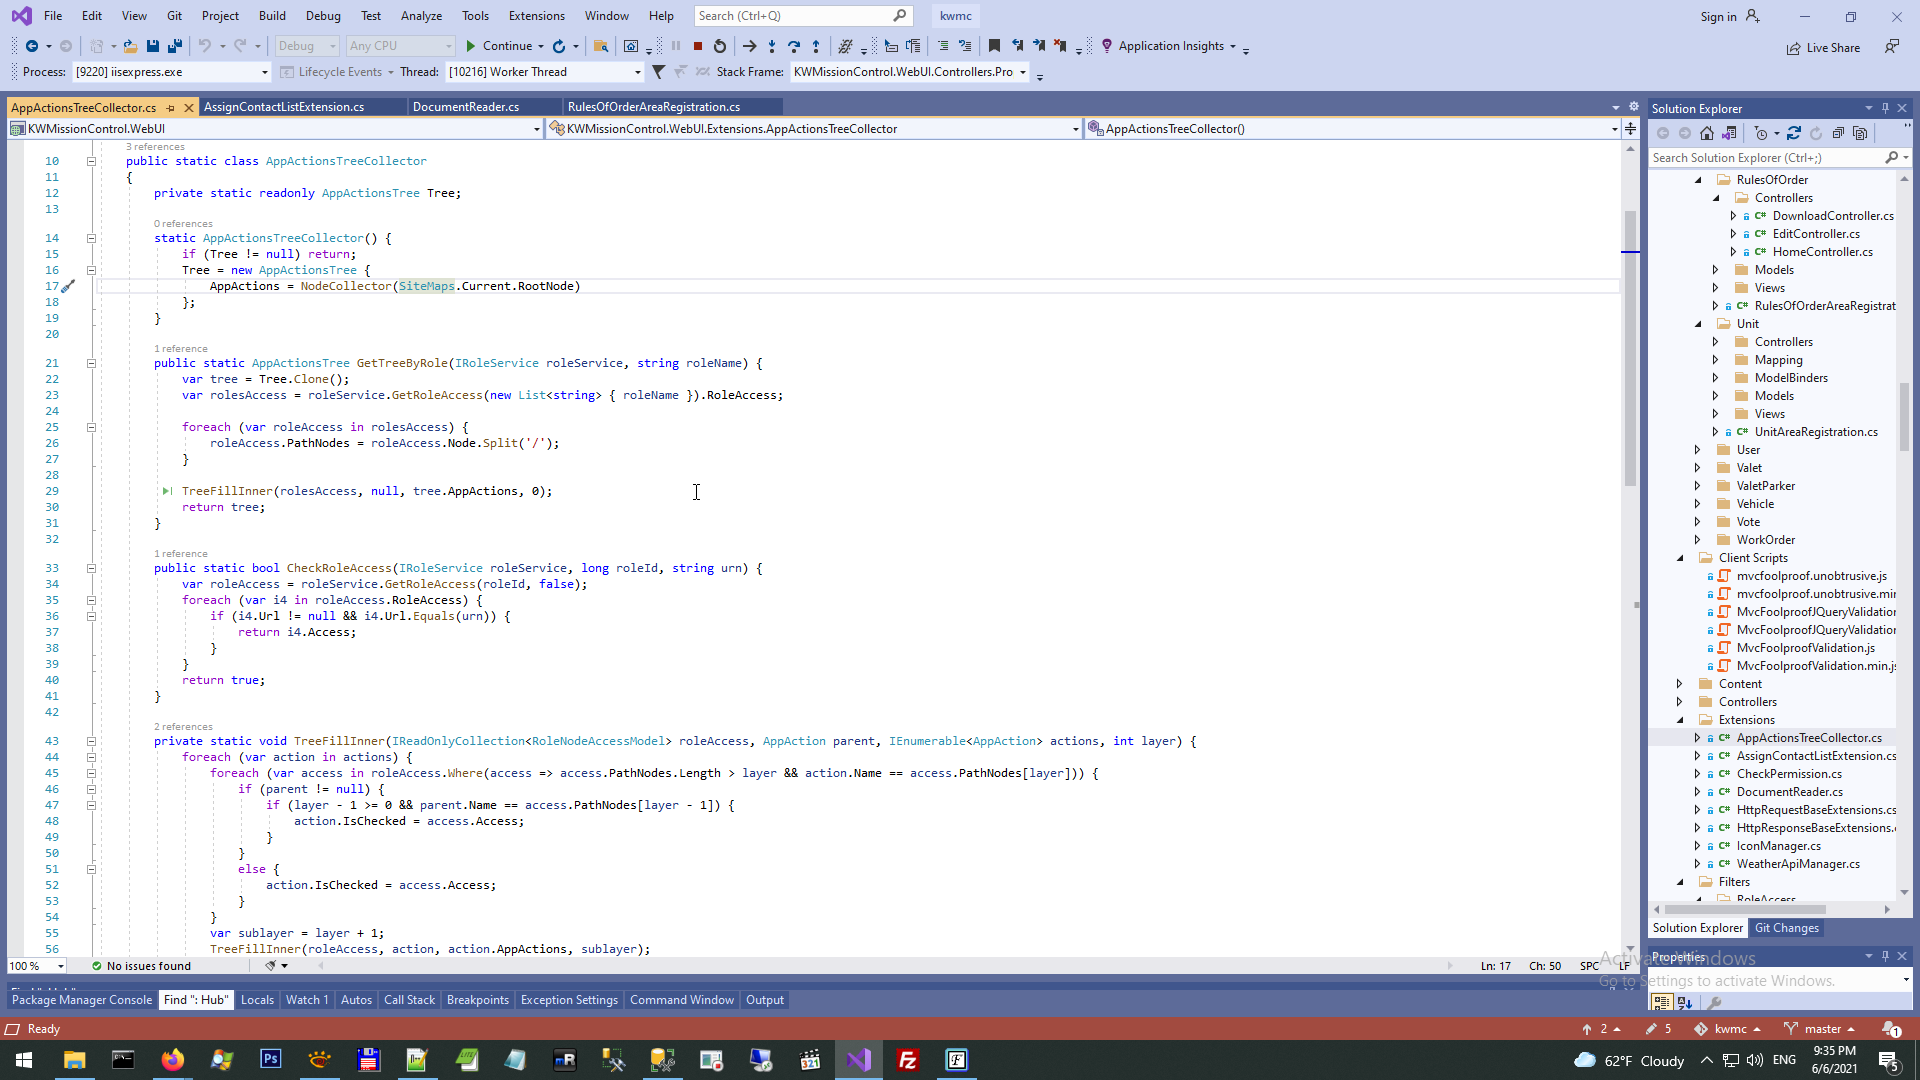
Task: Click Sync with Active Document icon
Action: pos(1794,133)
